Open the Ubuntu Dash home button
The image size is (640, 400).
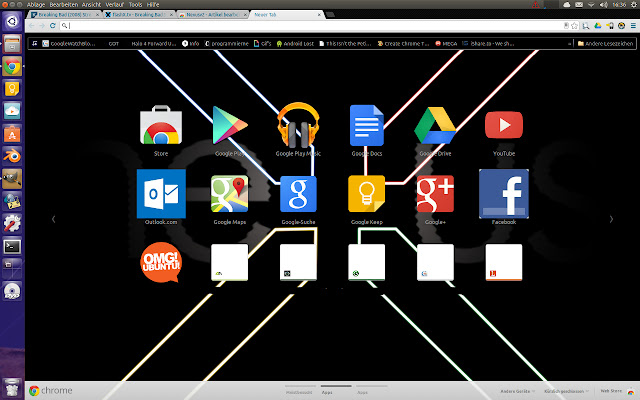(x=12, y=21)
